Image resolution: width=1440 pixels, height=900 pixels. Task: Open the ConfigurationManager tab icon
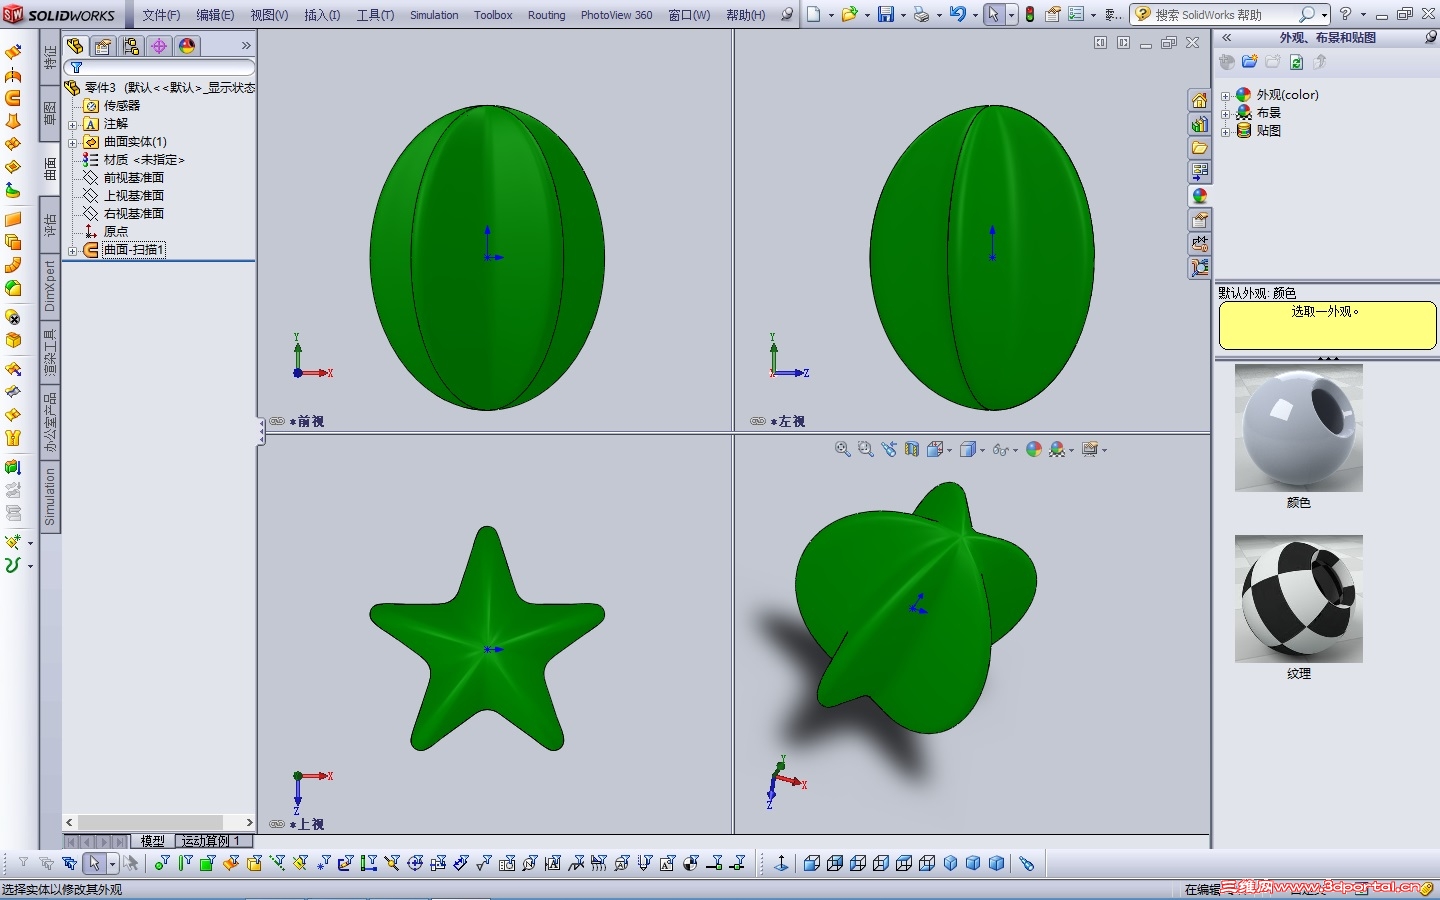(x=131, y=46)
